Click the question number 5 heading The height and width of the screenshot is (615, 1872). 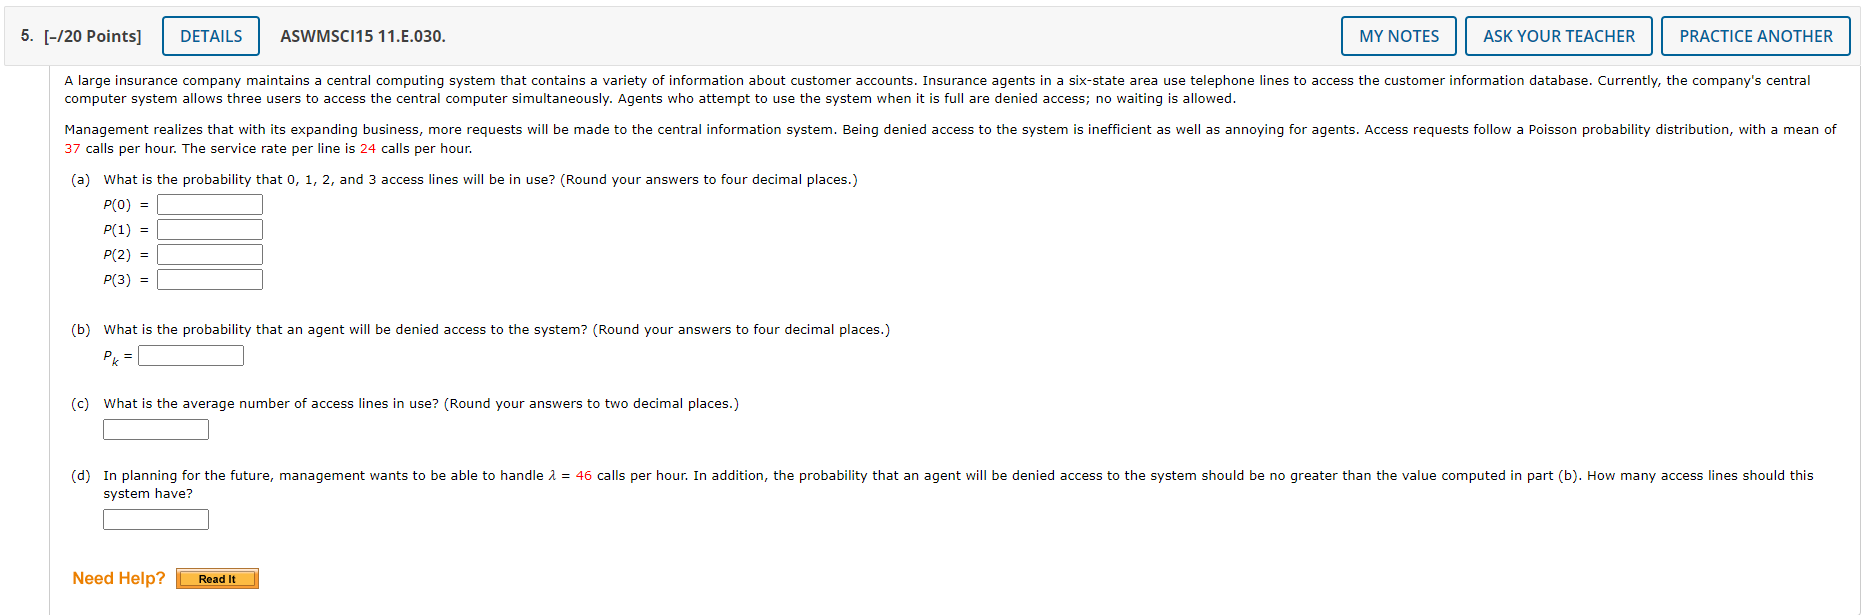22,35
